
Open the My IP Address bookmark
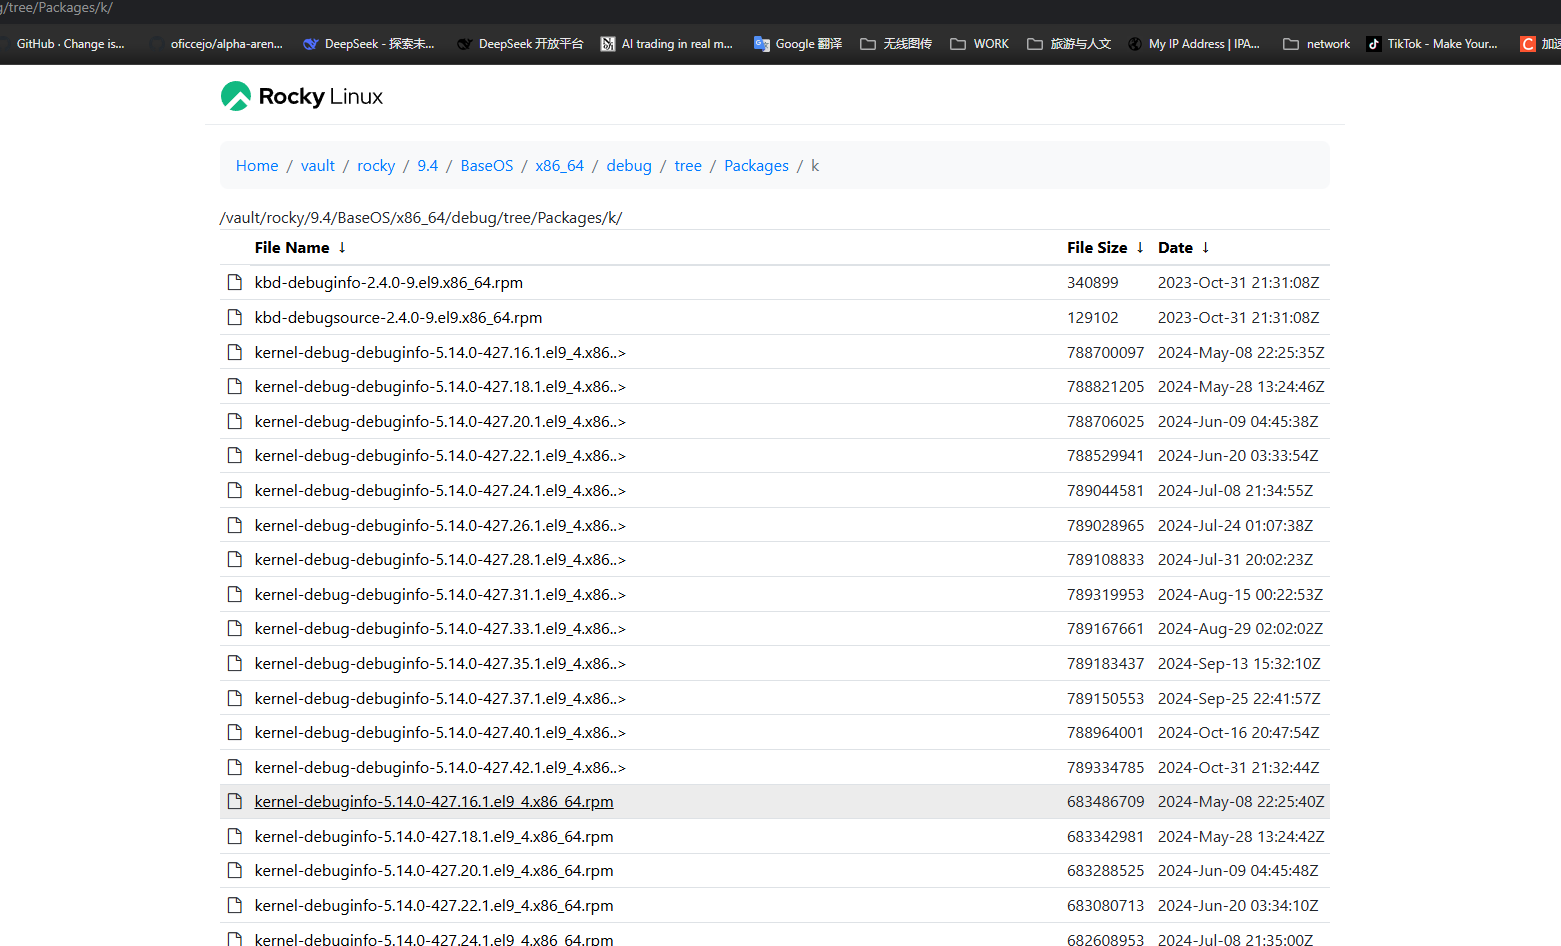coord(1193,44)
